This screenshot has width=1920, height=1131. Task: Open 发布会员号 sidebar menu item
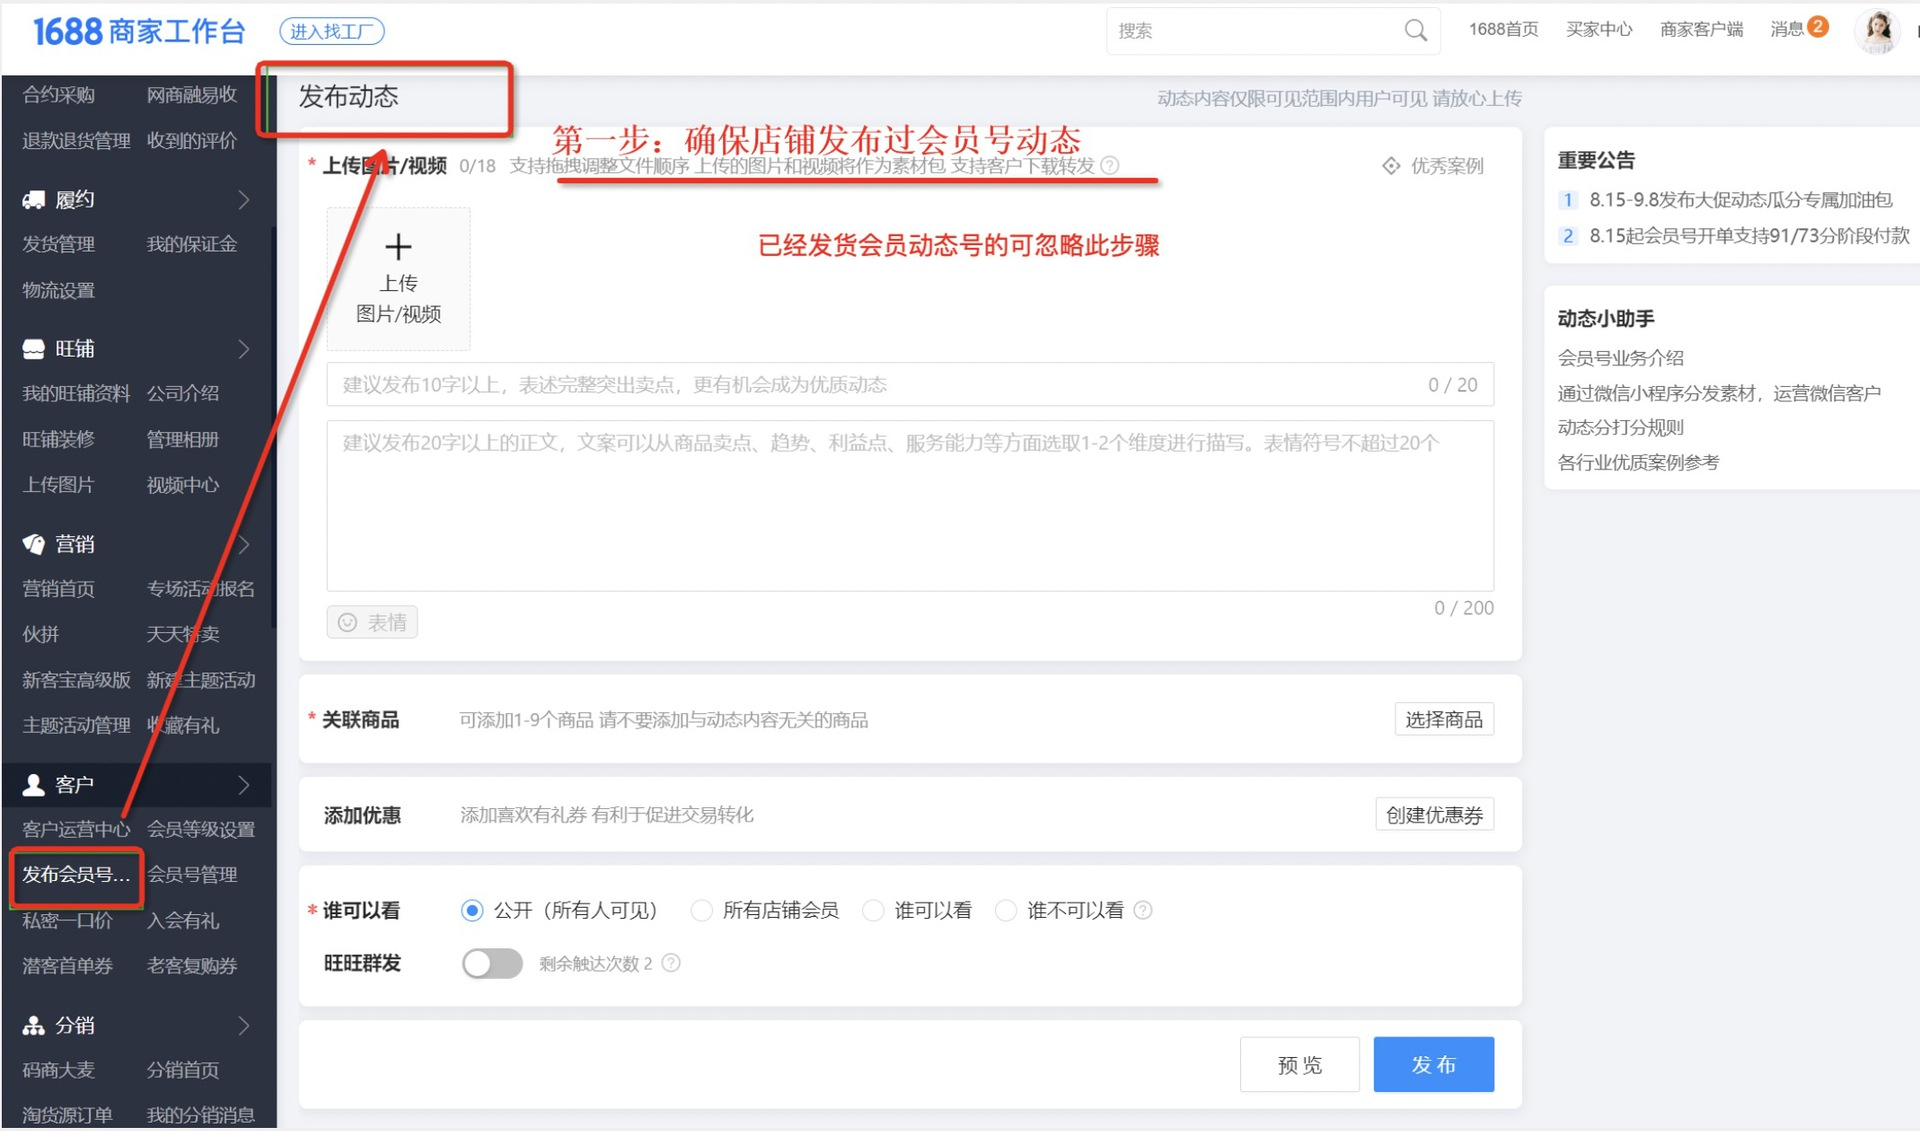[76, 874]
